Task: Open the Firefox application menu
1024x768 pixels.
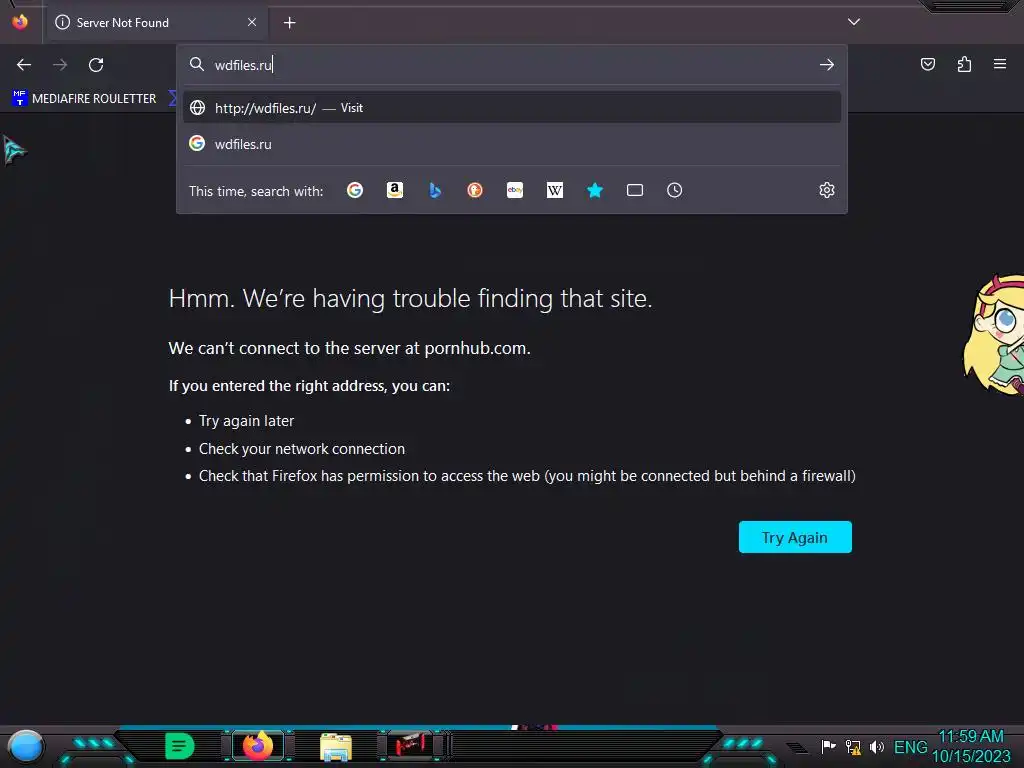Action: (x=1000, y=64)
